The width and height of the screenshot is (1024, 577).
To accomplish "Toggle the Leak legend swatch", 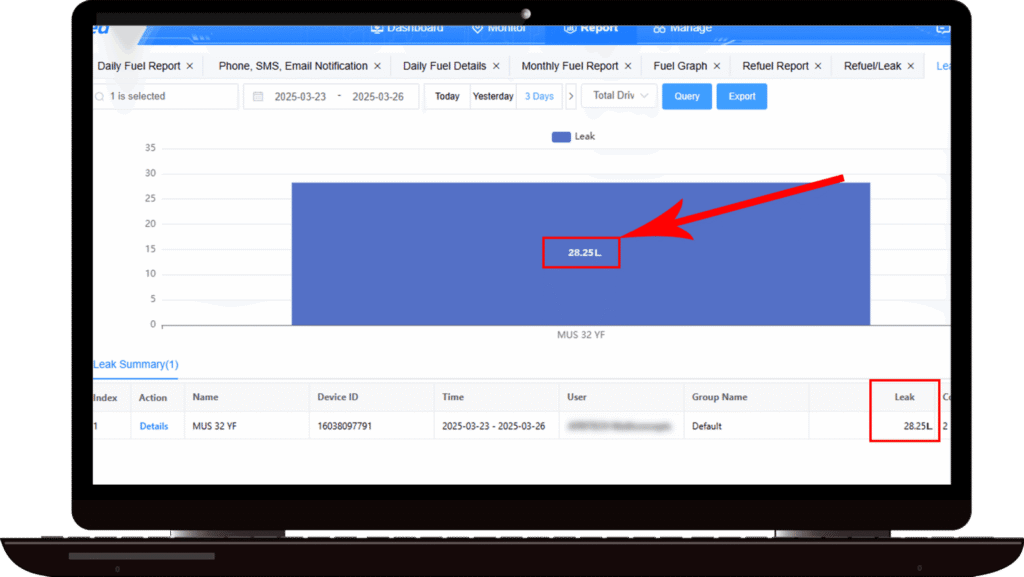I will 561,136.
